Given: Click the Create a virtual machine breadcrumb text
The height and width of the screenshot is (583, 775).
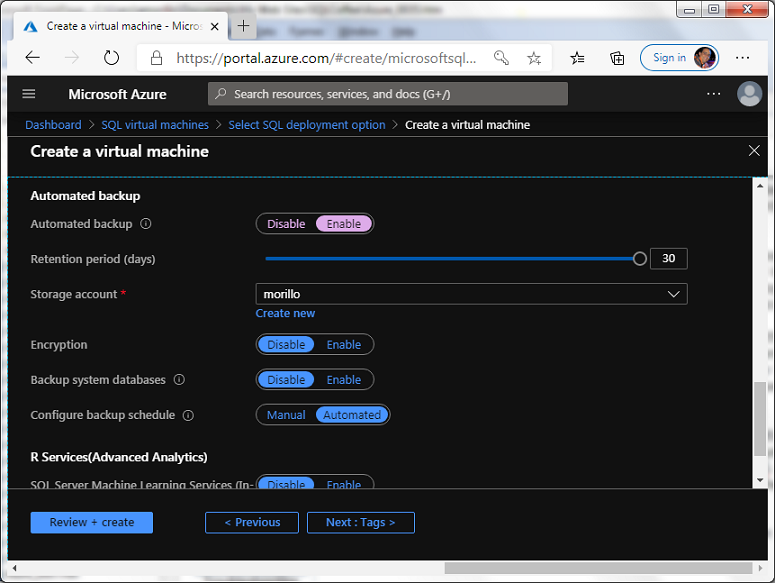Looking at the screenshot, I should 467,125.
